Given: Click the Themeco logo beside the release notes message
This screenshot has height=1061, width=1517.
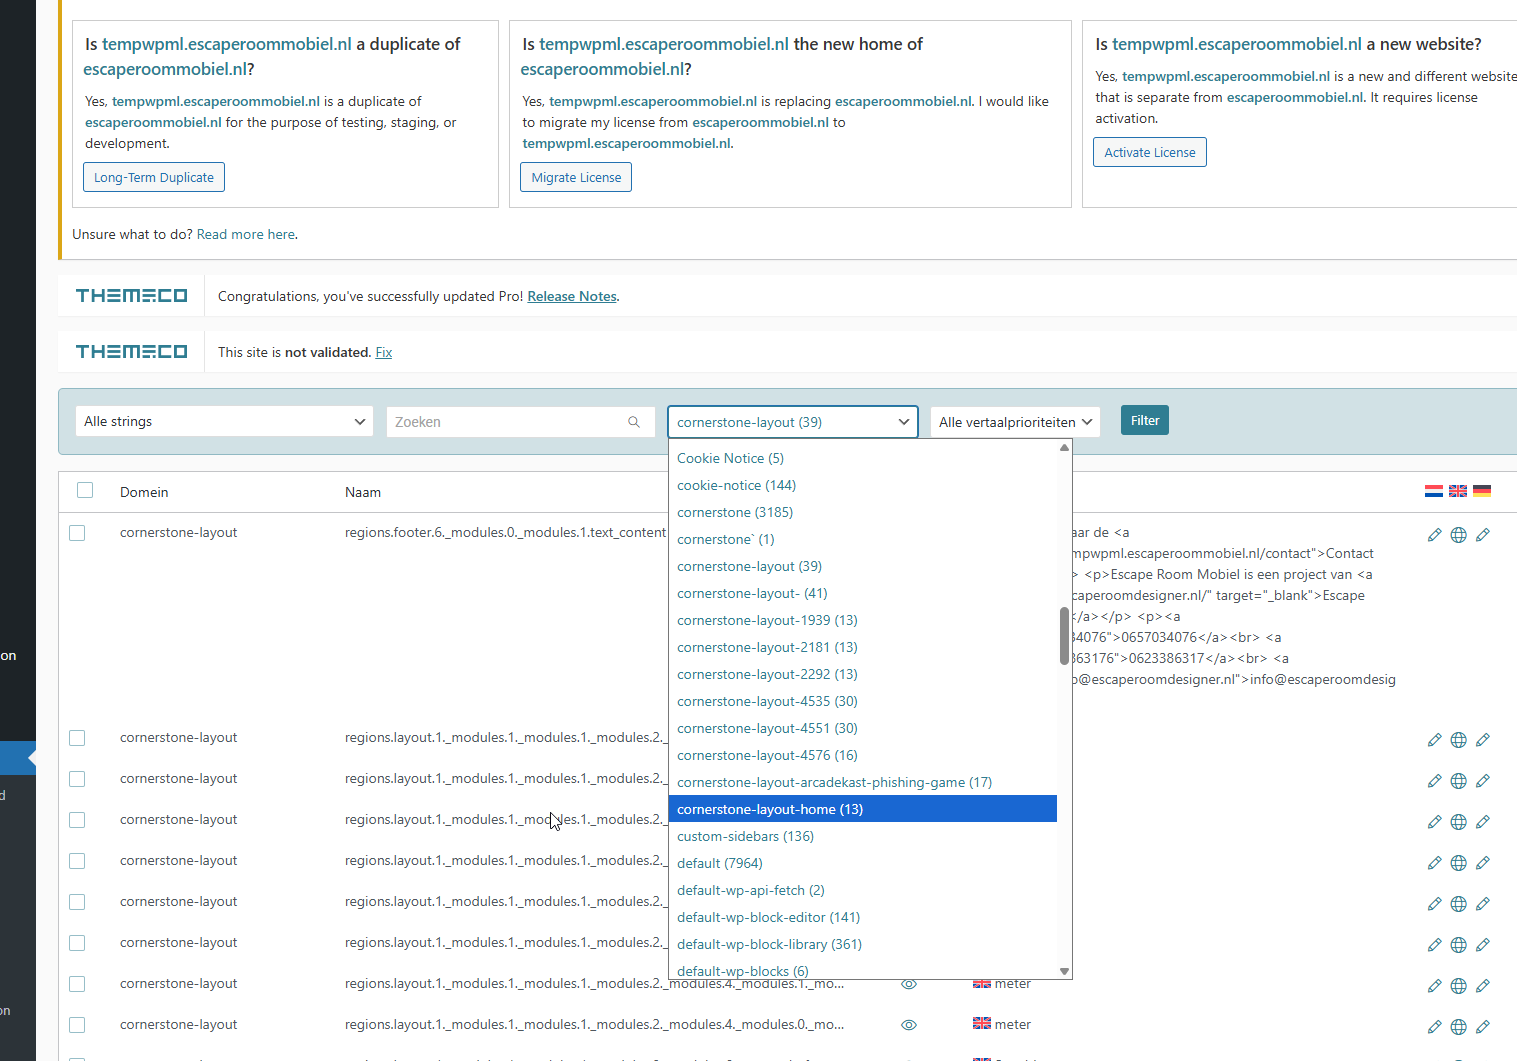Looking at the screenshot, I should click(x=131, y=296).
